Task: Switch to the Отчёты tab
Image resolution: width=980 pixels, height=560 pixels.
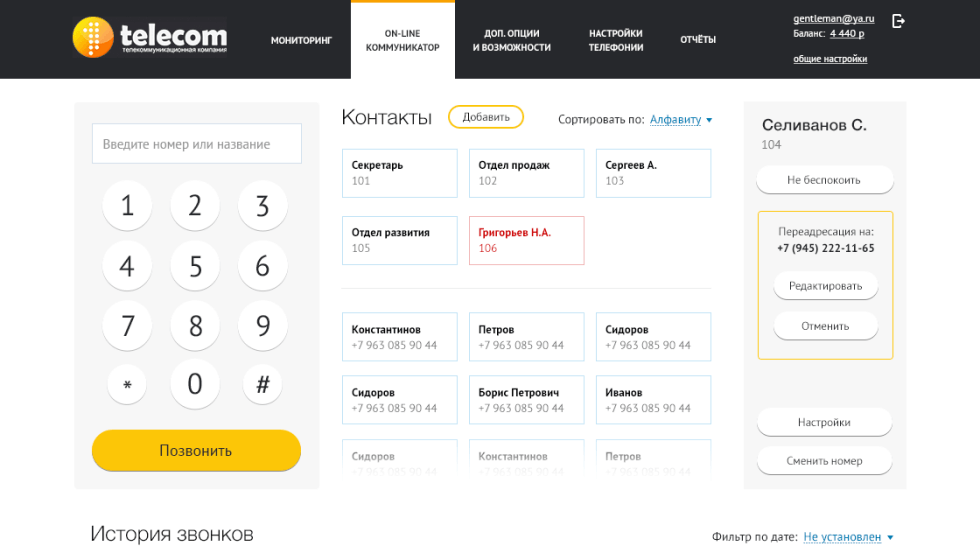Action: click(698, 40)
